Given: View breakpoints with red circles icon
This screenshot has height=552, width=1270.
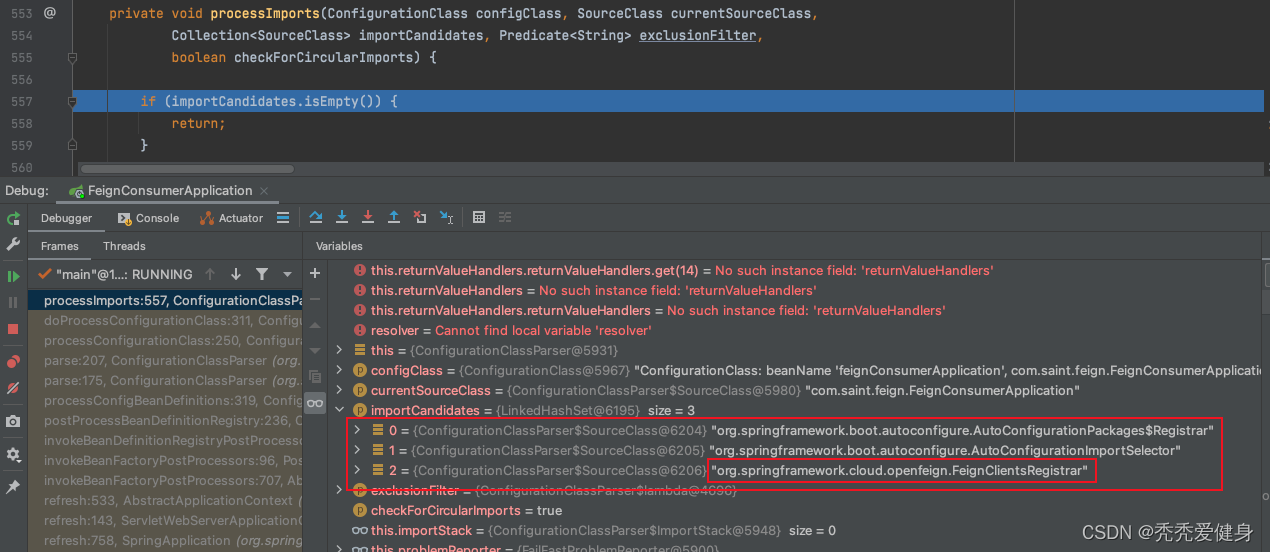Looking at the screenshot, I should (13, 362).
